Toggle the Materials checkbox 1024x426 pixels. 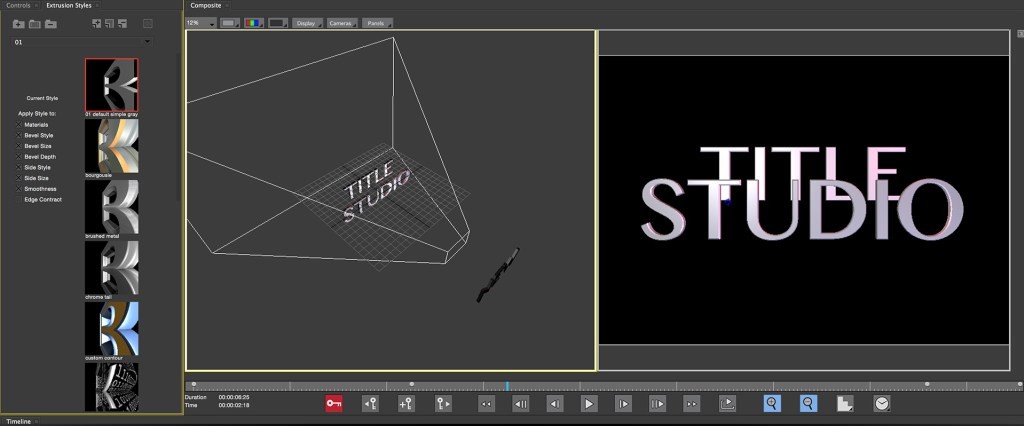click(18, 124)
